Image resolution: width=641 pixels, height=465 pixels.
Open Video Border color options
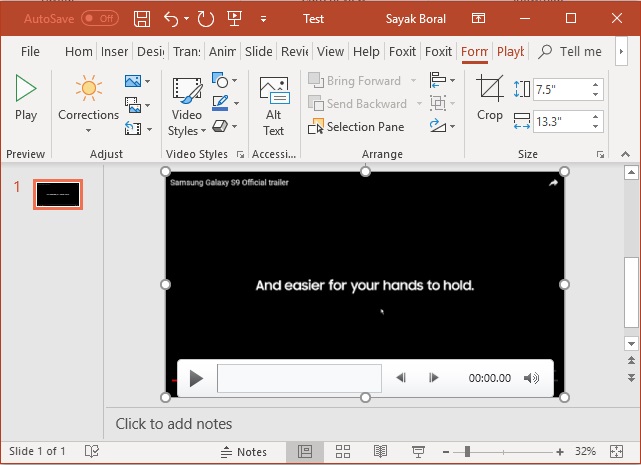pyautogui.click(x=225, y=103)
